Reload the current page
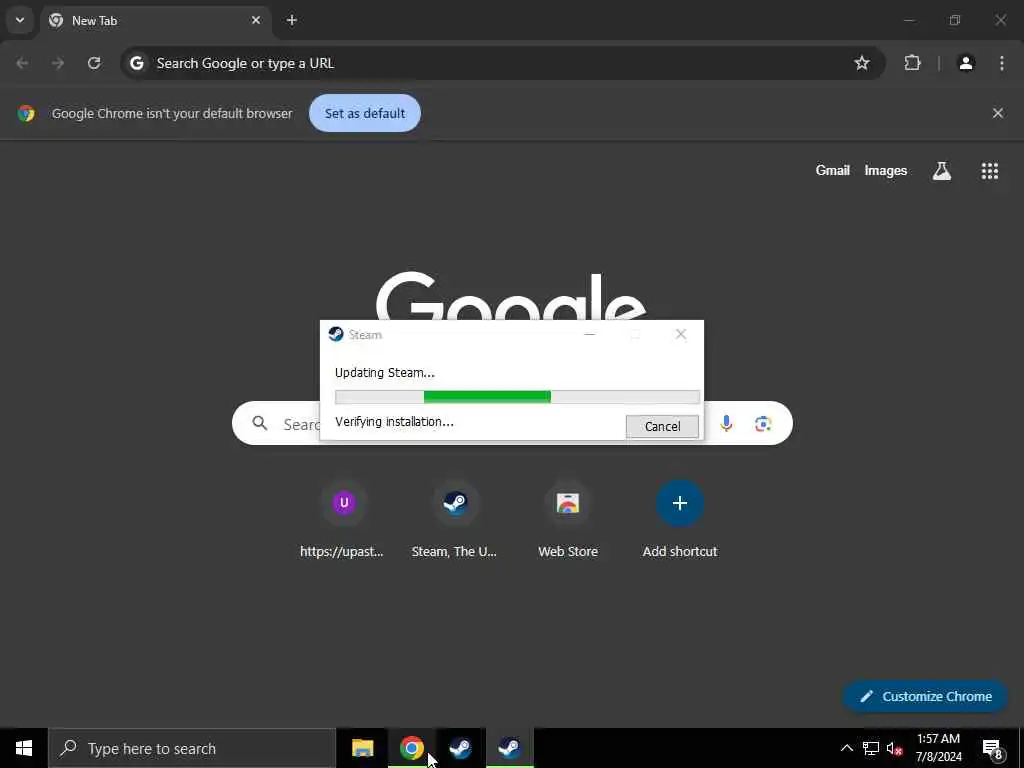This screenshot has height=768, width=1024. [94, 63]
